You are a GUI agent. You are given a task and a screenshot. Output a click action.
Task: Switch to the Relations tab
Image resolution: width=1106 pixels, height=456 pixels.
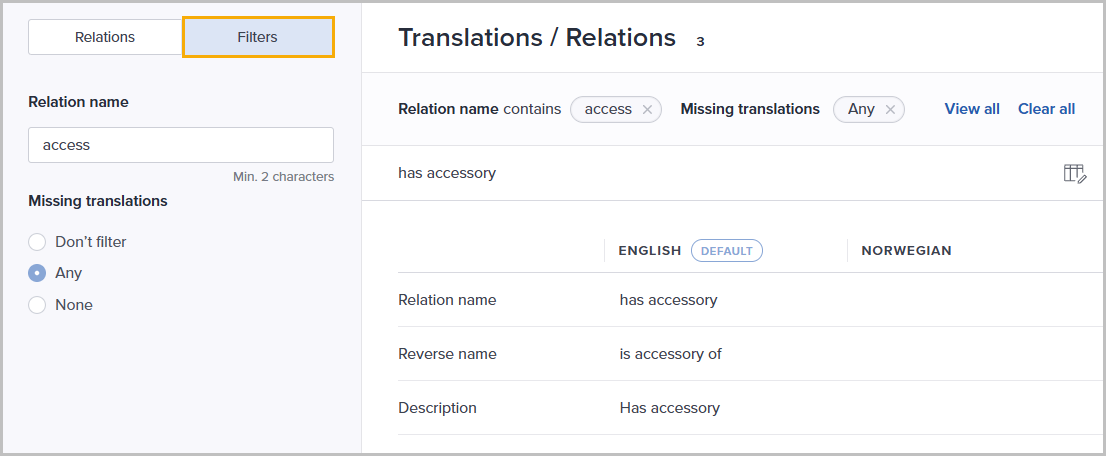tap(105, 37)
